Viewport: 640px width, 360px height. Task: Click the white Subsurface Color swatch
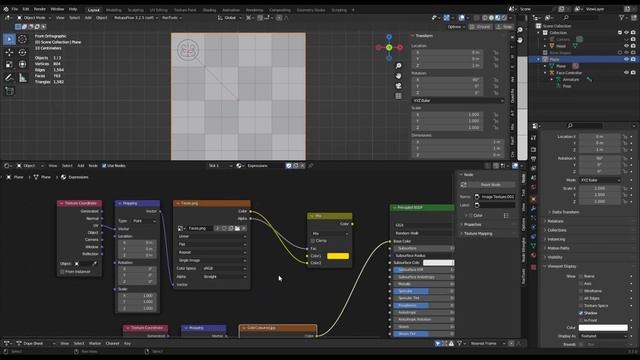[x=438, y=263]
